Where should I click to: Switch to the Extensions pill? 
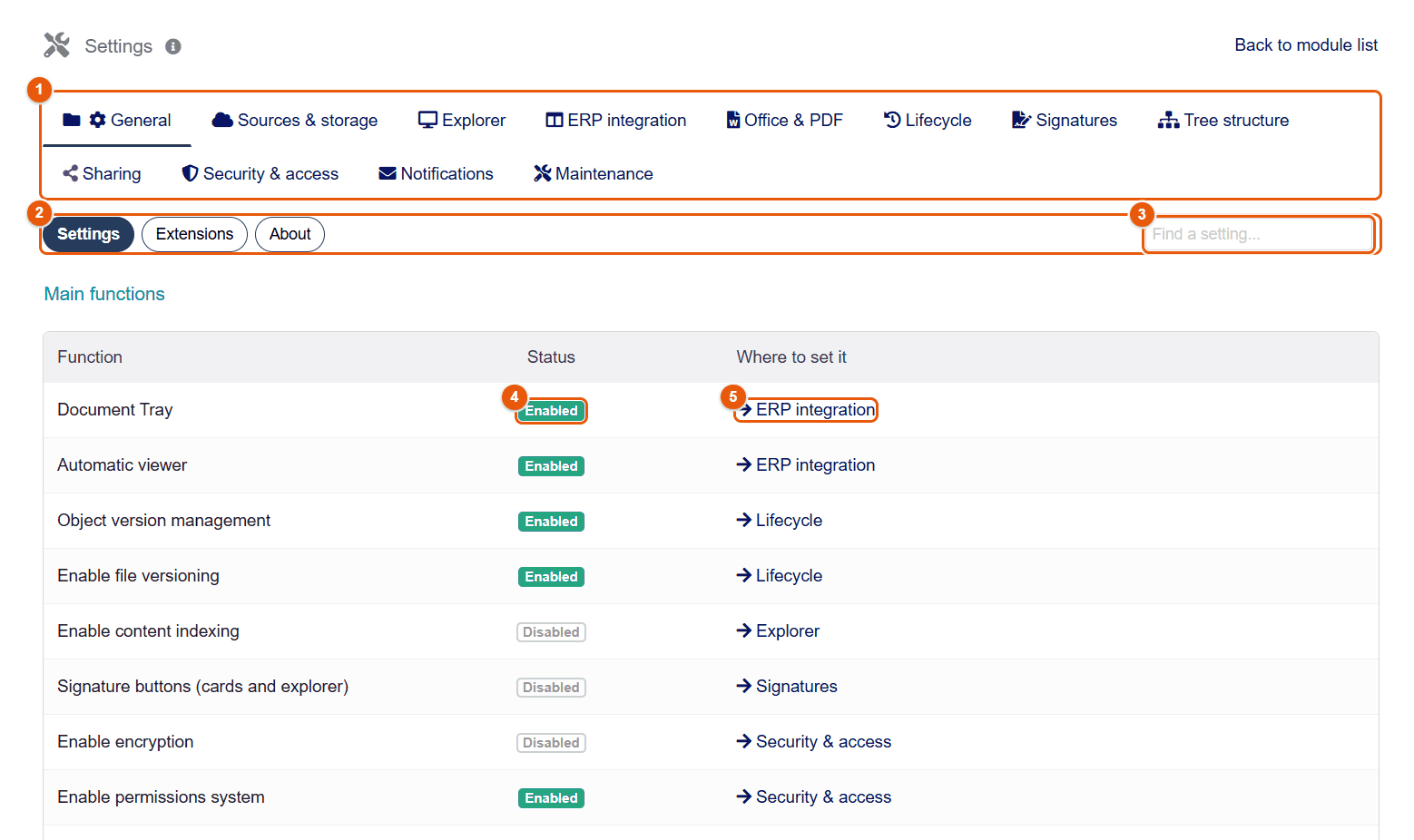[194, 234]
